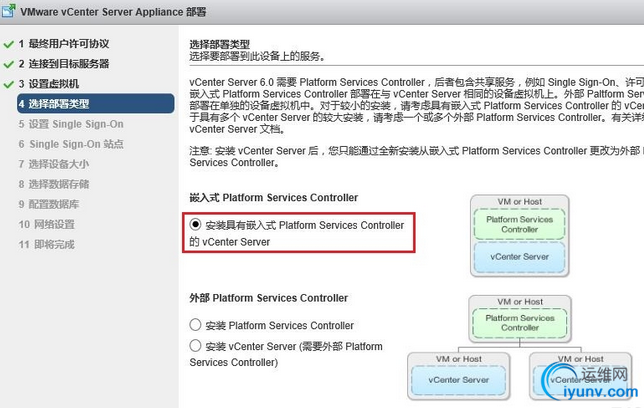Viewport: 644px width, 408px height.
Task: Click the green checkmark beside 最终用户许可协议
Action: point(8,44)
